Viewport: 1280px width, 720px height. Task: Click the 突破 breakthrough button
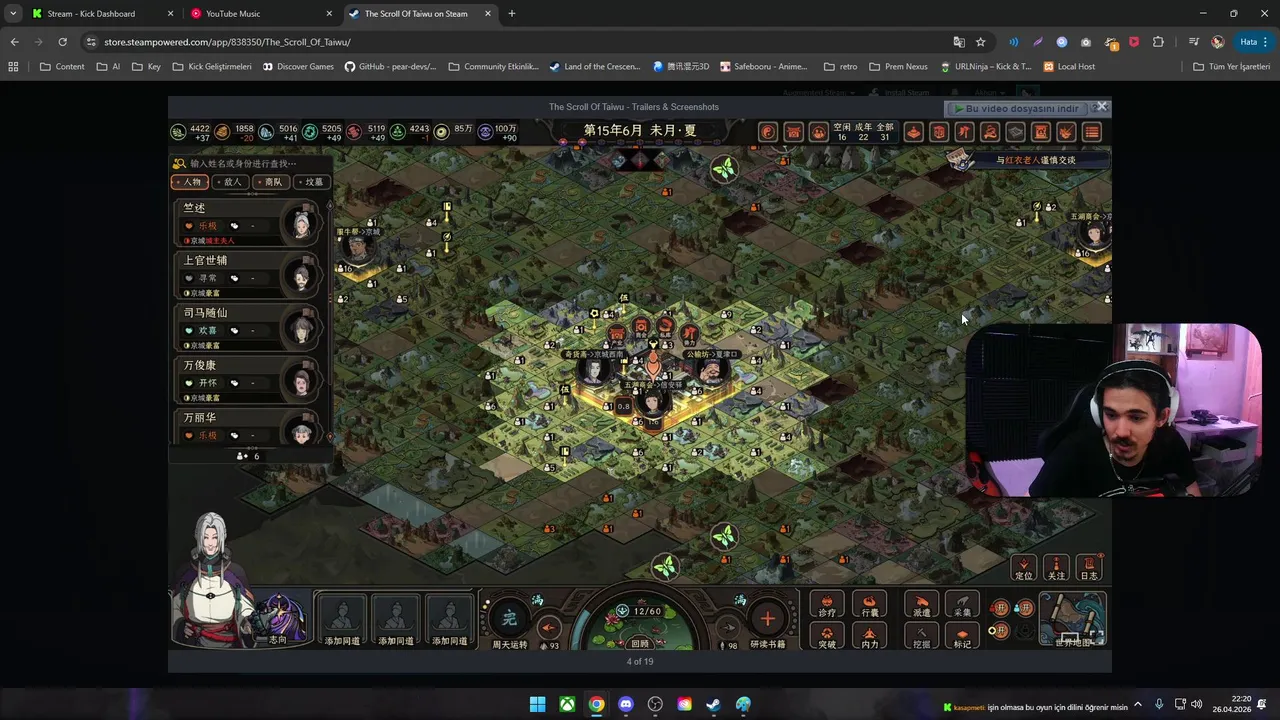827,637
